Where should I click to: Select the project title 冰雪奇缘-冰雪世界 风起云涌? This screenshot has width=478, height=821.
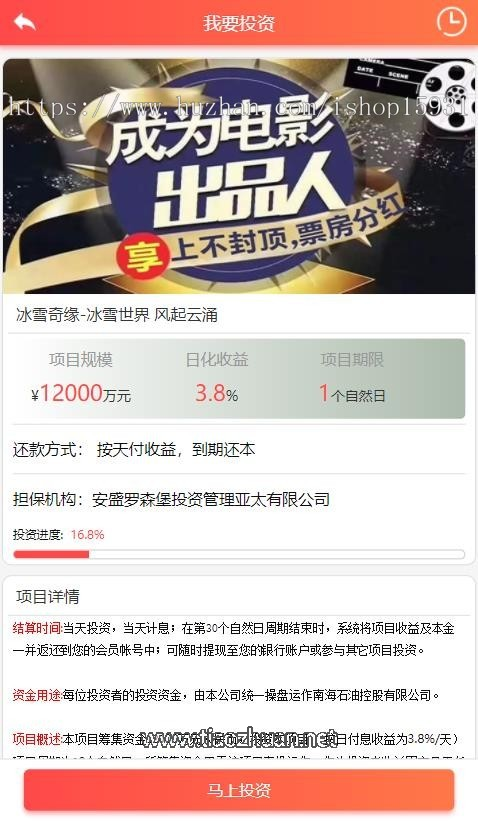117,315
